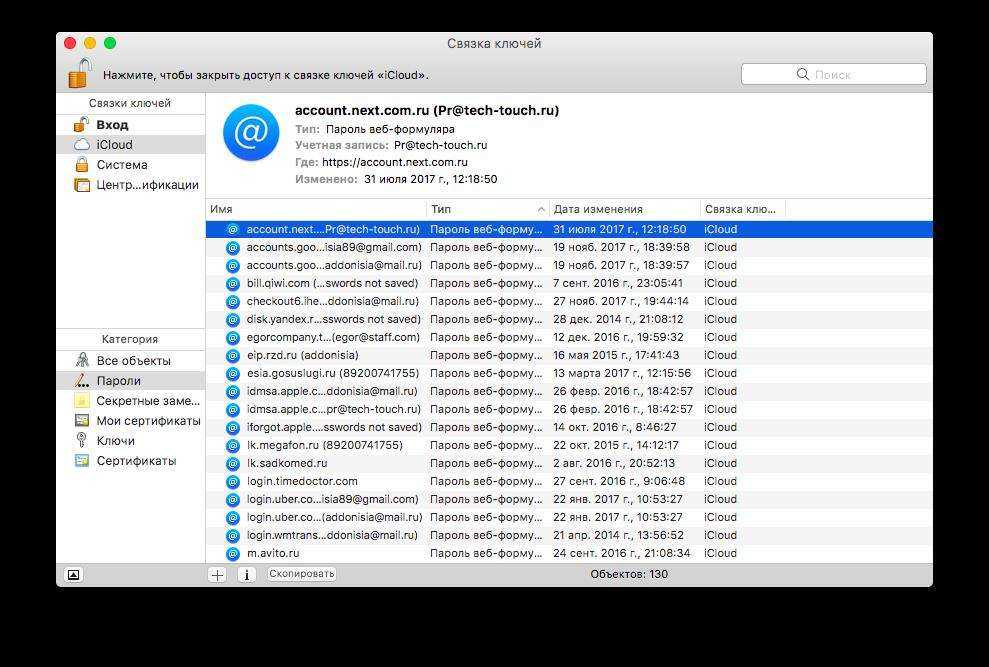Screen dimensions: 989x667
Task: Select accounts.goo...addonisia@mail.ru entry
Action: (569, 265)
